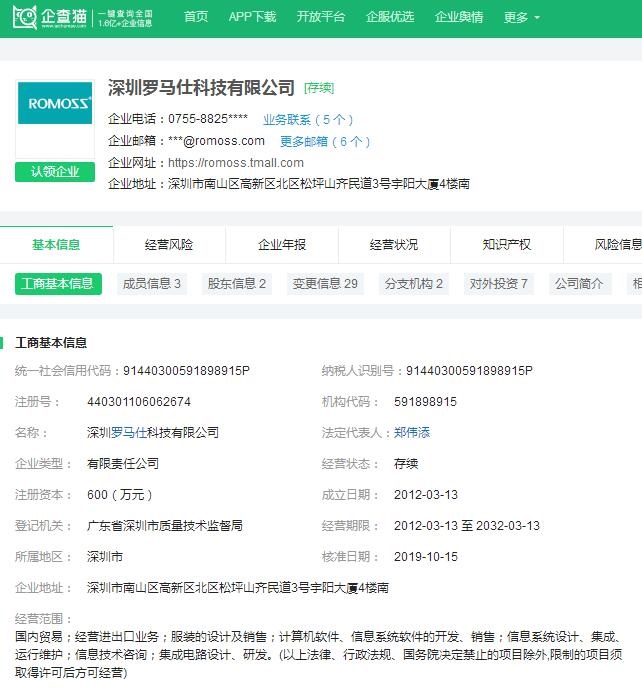This screenshot has height=689, width=642.
Task: Open 更多邮箱（6个）link
Action: [325, 141]
